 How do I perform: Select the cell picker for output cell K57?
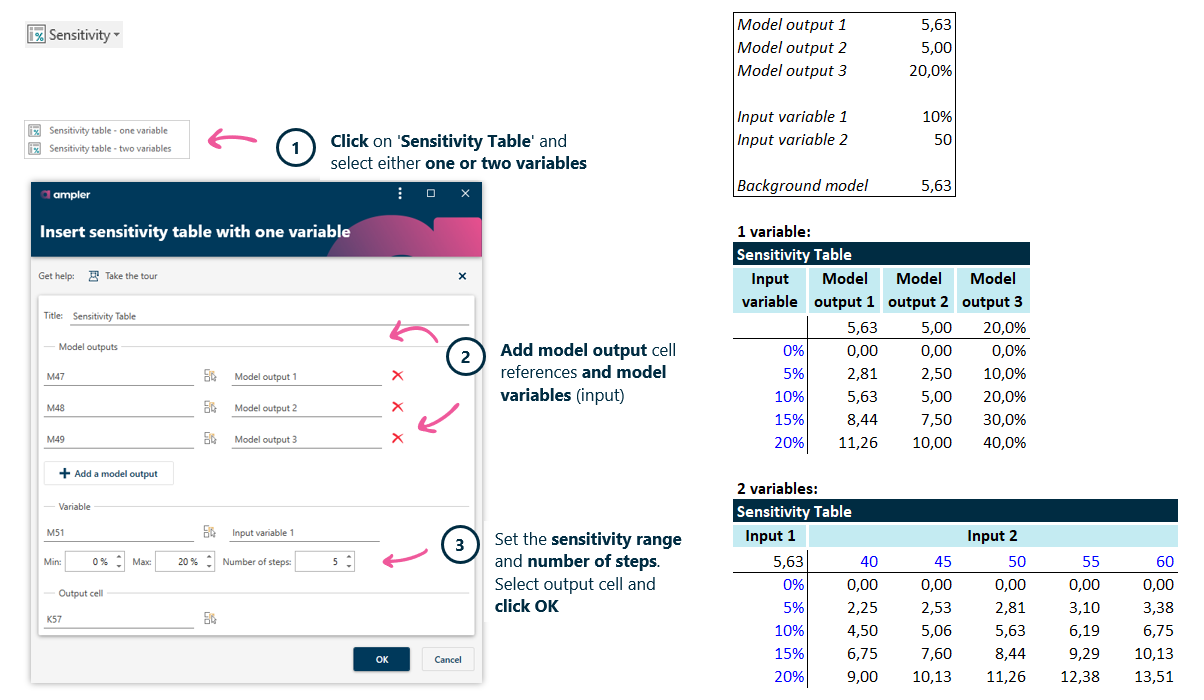coord(210,618)
